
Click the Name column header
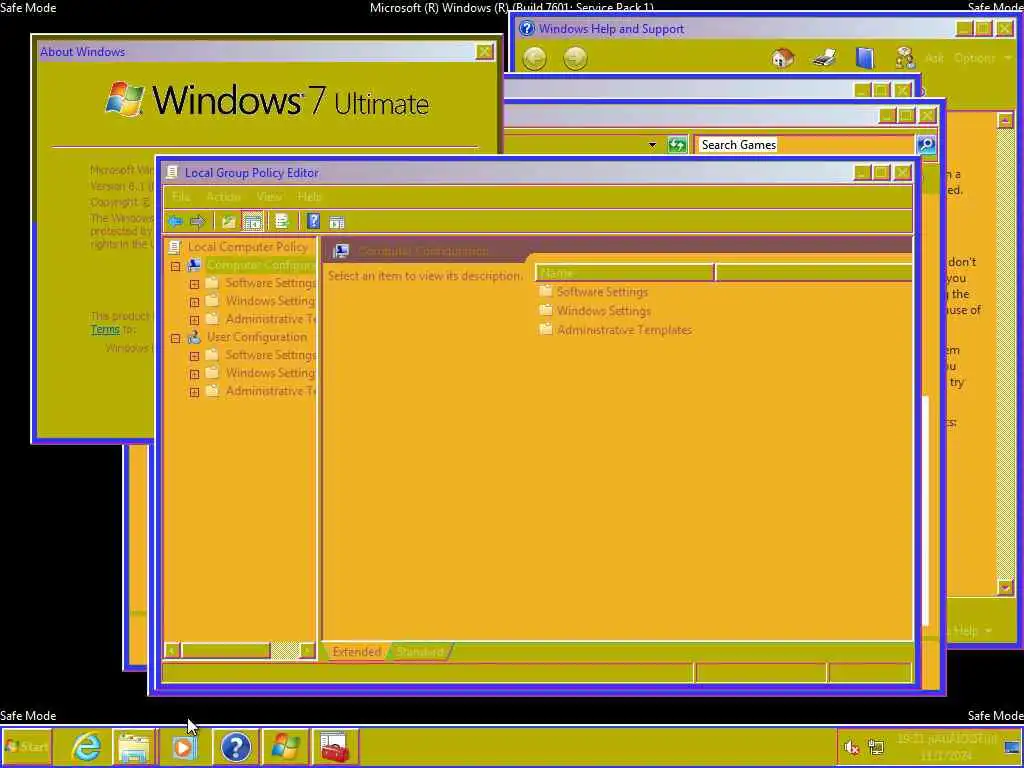[x=624, y=273]
